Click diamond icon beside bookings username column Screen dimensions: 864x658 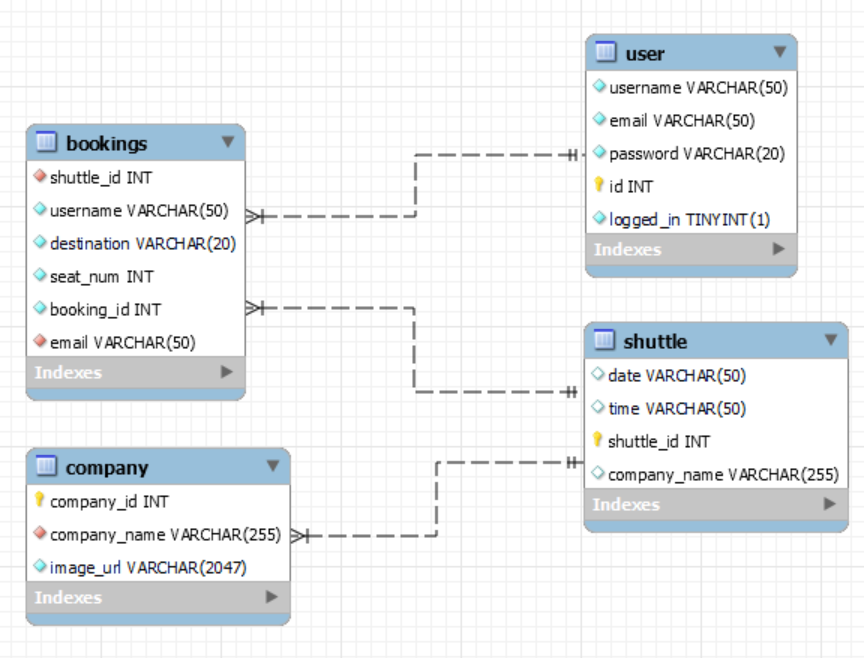[40, 209]
